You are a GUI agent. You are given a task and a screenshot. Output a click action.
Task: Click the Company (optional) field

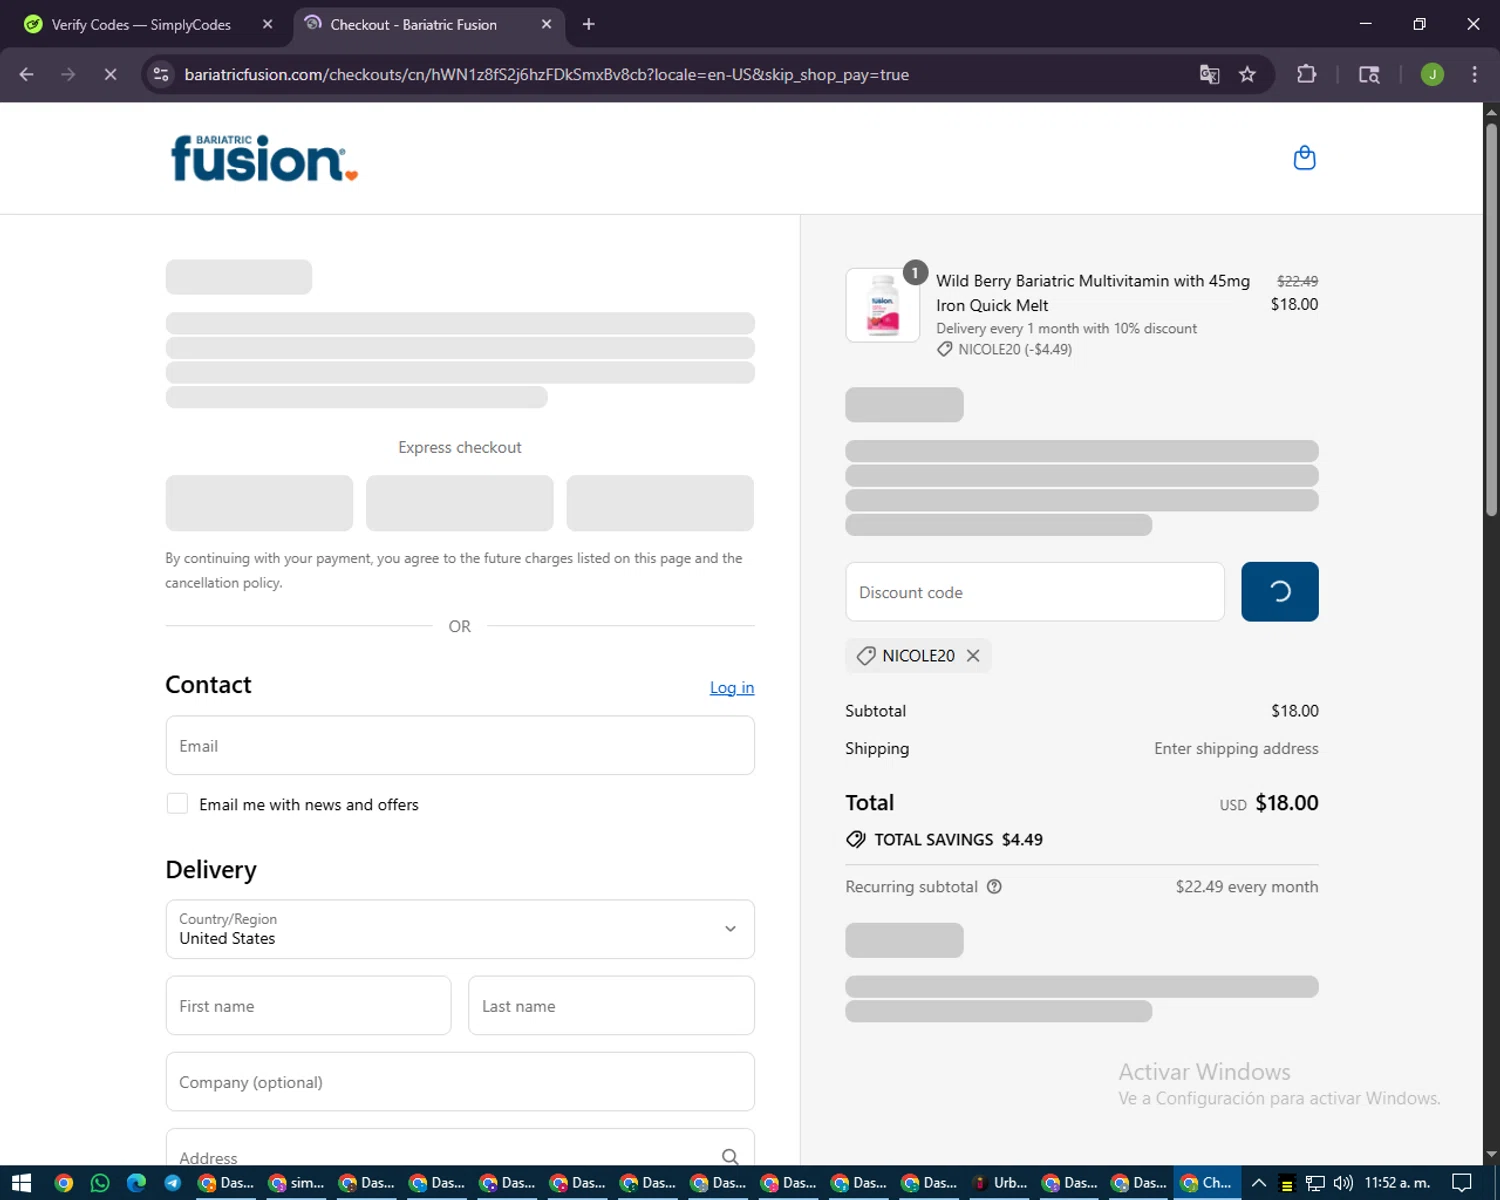click(x=460, y=1082)
